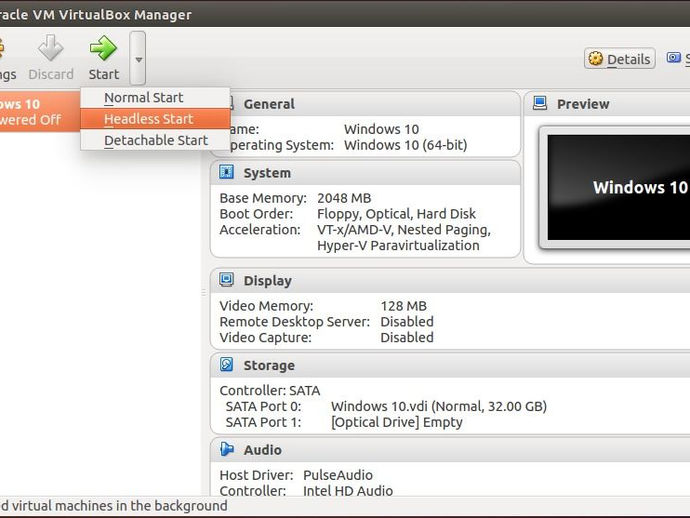Choose Headless Start from the menu
Viewport: 690px width, 518px height.
[x=155, y=119]
